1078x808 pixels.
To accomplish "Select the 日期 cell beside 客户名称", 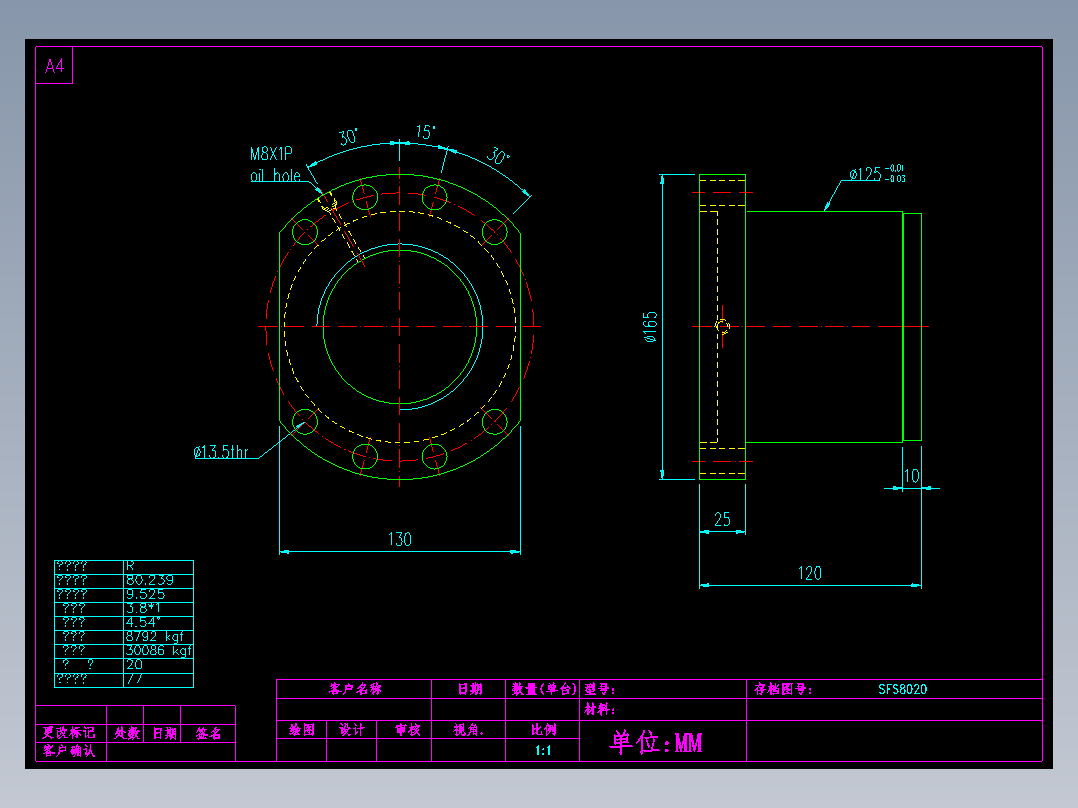I will pos(470,689).
